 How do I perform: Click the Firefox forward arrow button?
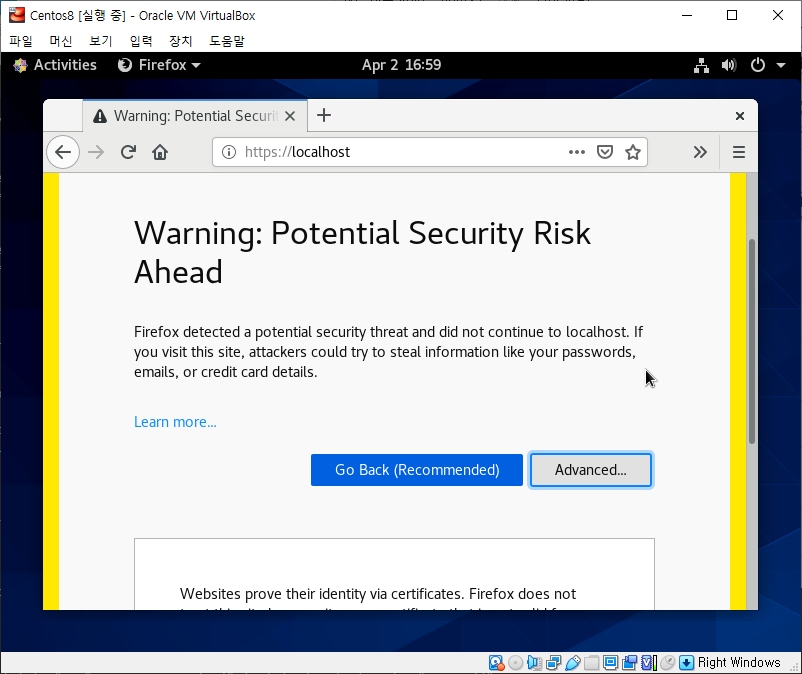pos(96,152)
